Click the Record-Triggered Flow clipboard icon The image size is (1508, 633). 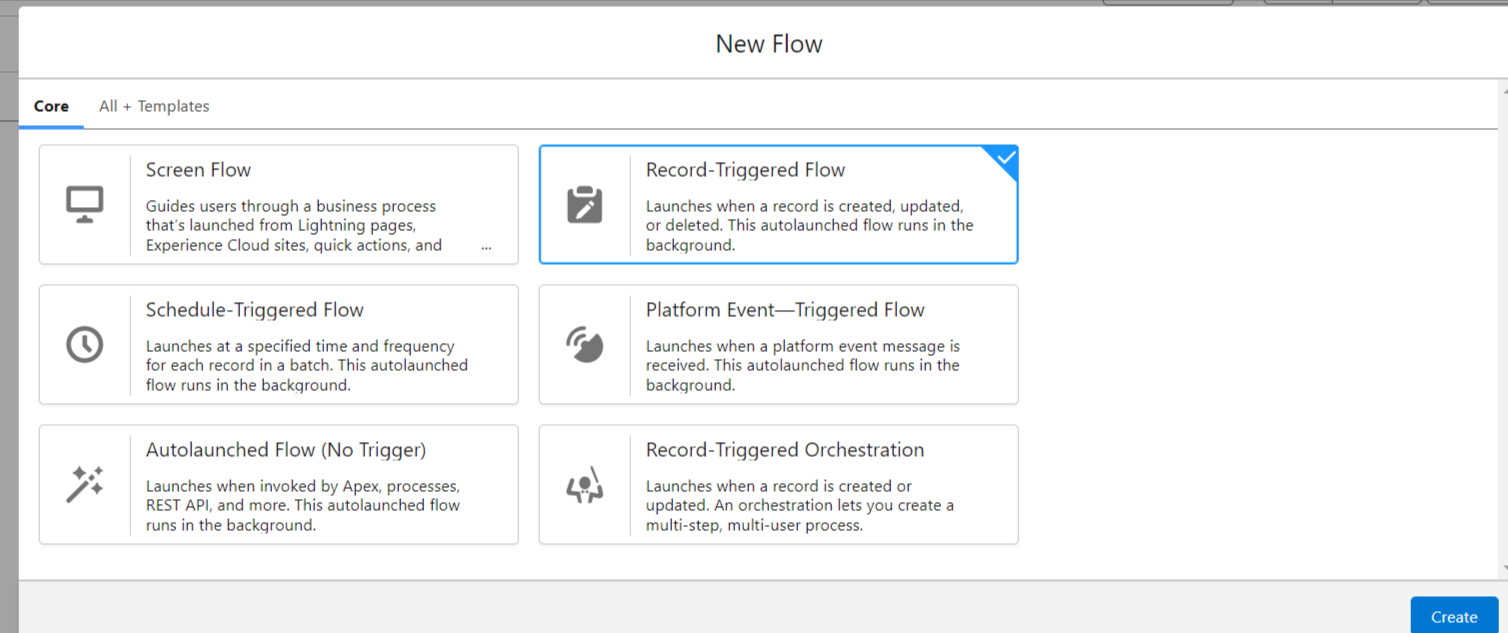coord(585,204)
